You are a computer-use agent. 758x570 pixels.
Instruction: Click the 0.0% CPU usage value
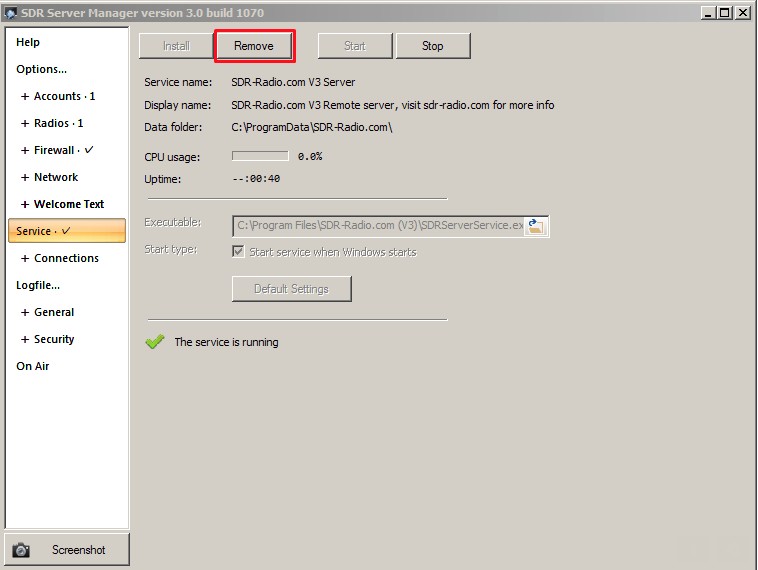point(310,156)
